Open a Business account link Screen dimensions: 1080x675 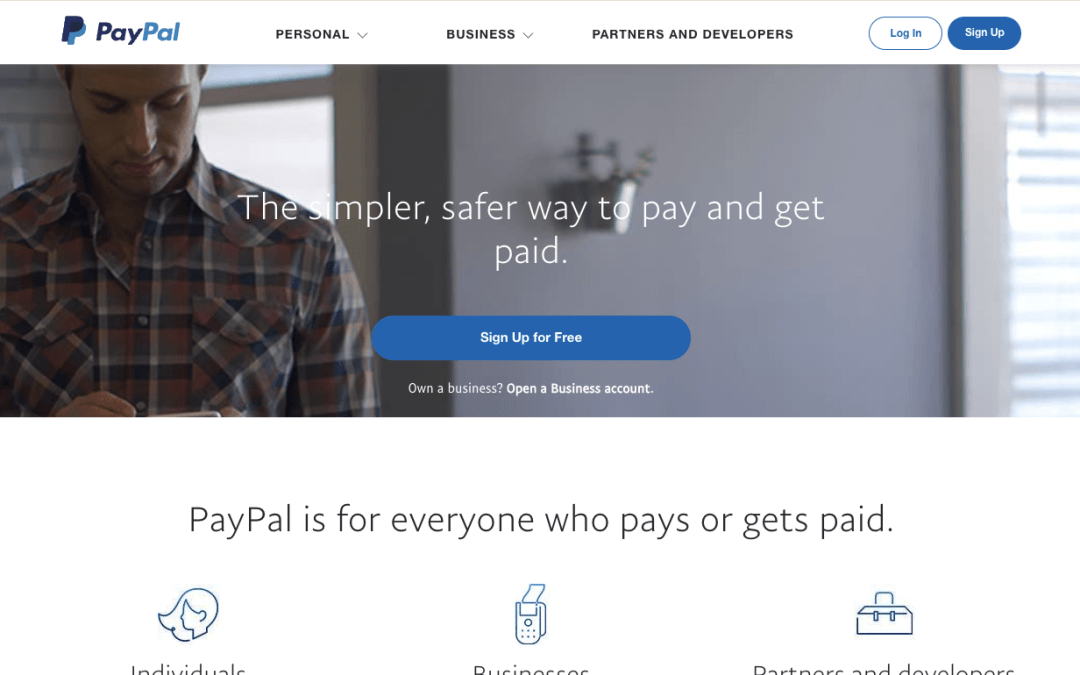point(580,388)
